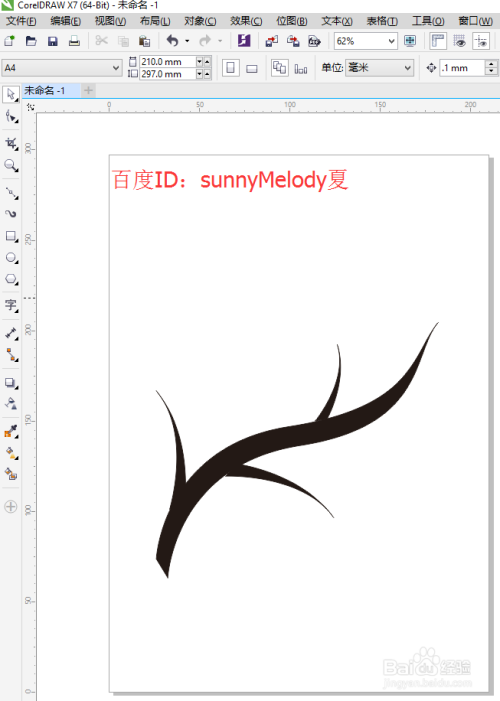The width and height of the screenshot is (500, 701).
Task: Edit the page height 297.0 mm field
Action: tap(167, 74)
